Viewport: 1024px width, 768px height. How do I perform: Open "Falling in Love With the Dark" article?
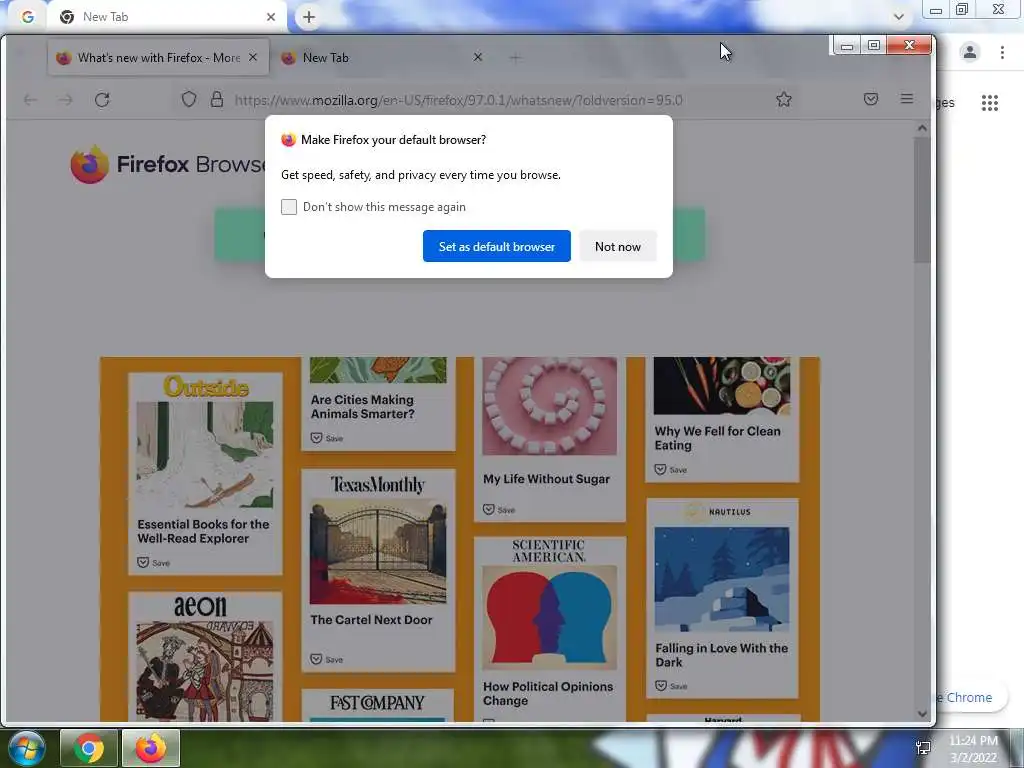tap(721, 655)
